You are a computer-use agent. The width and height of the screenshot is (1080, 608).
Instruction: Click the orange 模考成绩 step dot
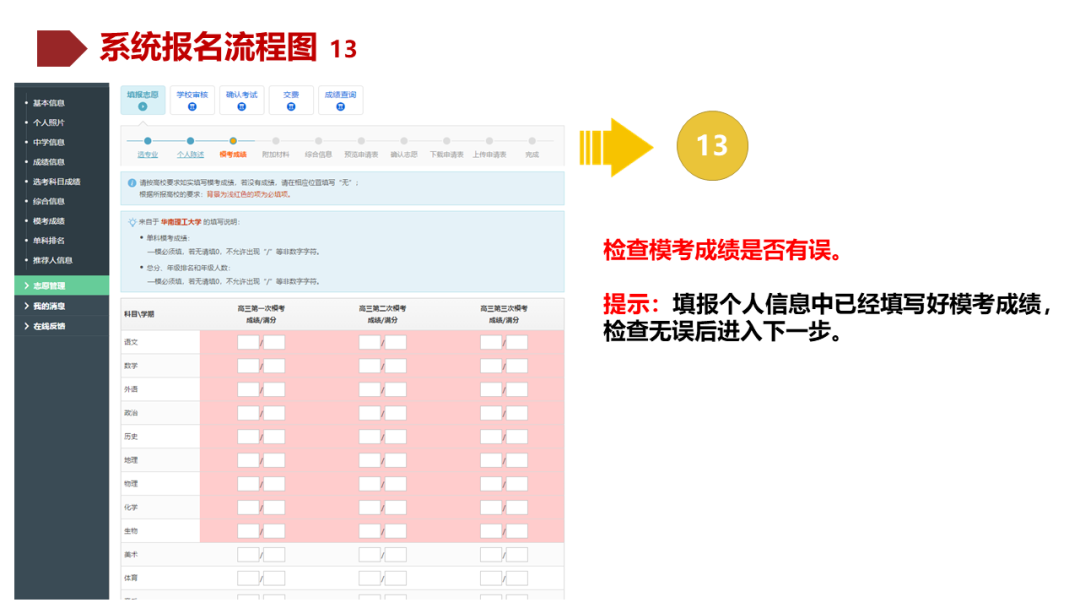coord(233,140)
